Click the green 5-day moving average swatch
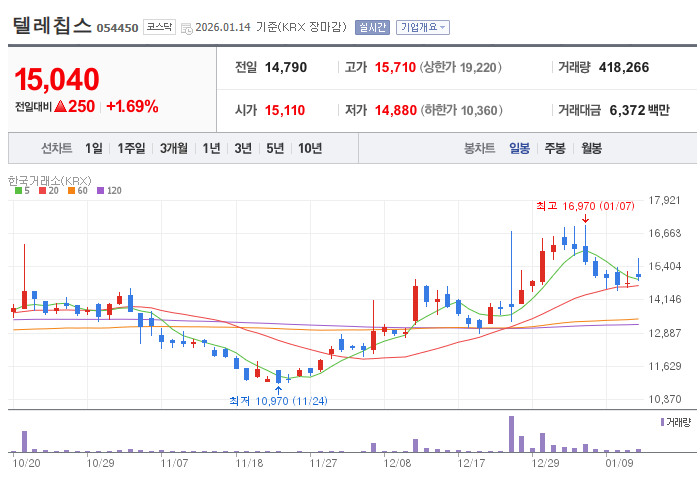697x478 pixels. point(19,190)
